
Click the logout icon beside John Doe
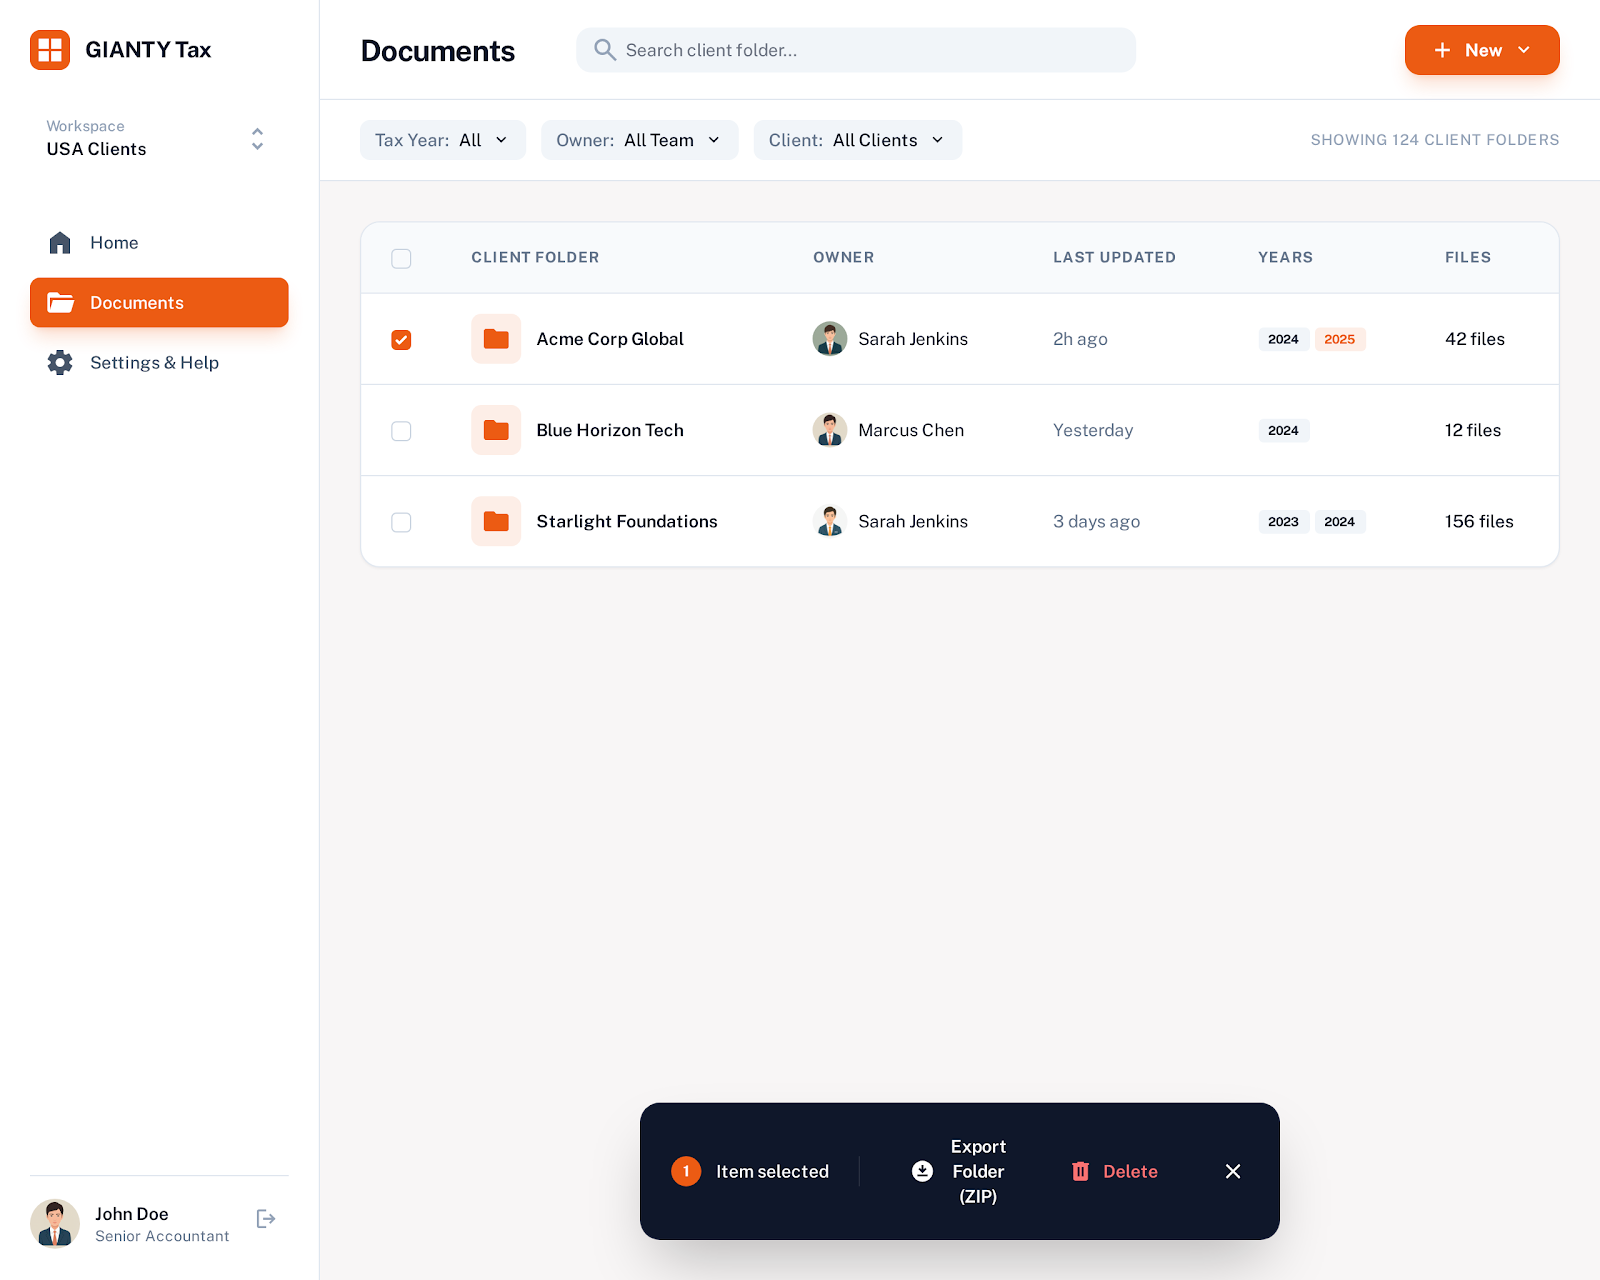point(266,1218)
